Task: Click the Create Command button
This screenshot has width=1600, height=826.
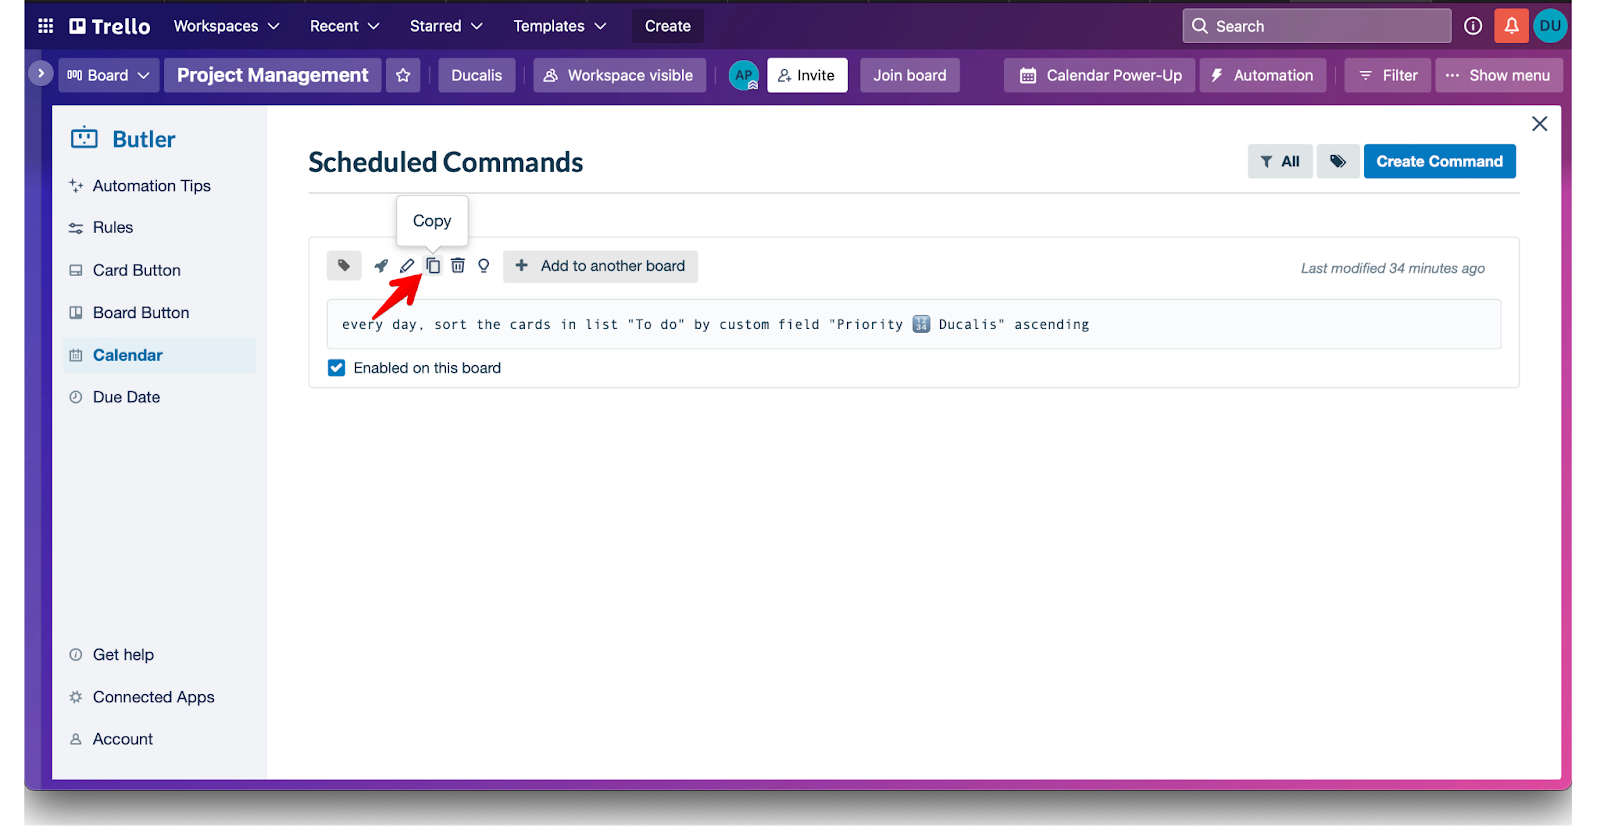Action: click(x=1439, y=161)
